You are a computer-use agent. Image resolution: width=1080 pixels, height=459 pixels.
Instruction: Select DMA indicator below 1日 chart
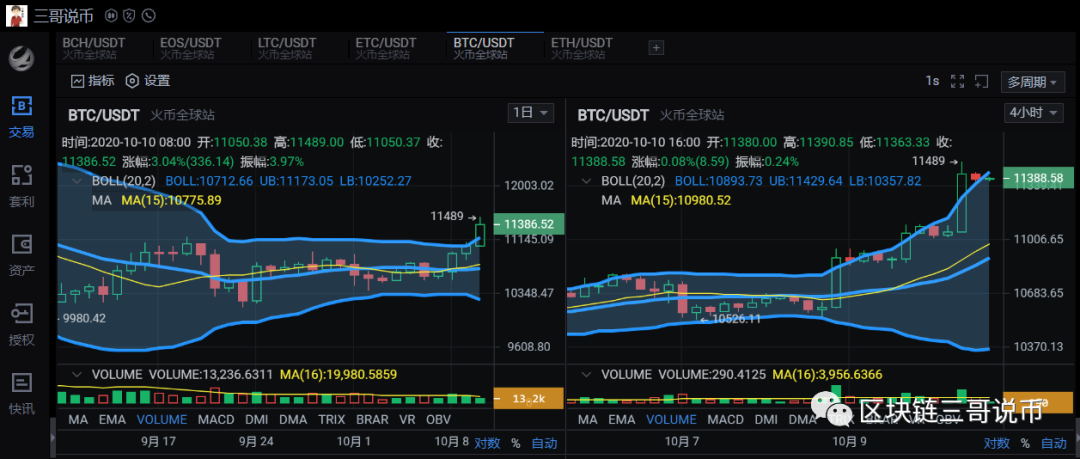pos(293,419)
